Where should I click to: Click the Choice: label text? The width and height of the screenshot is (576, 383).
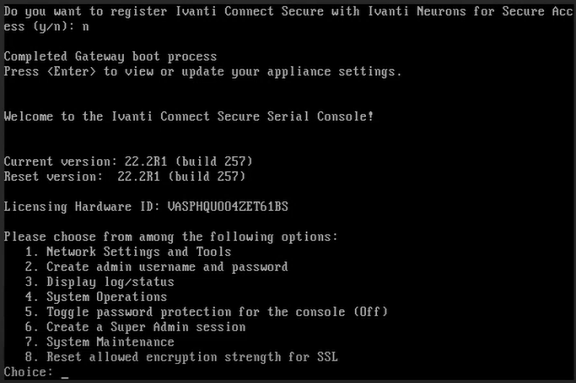28,372
